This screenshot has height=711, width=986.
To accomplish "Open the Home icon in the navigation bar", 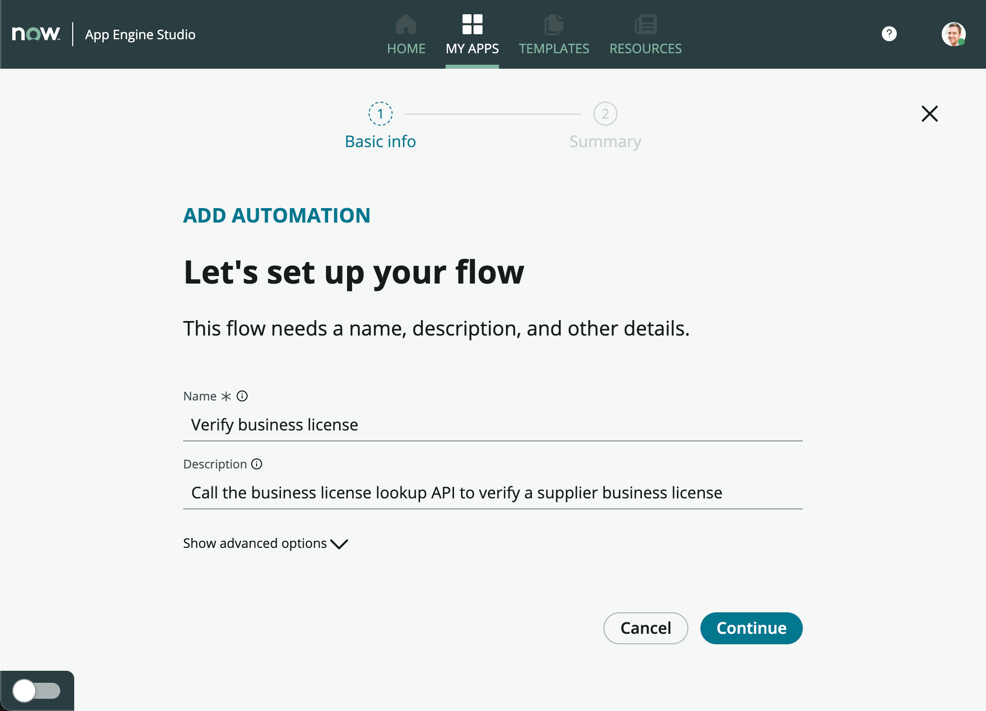I will click(406, 24).
